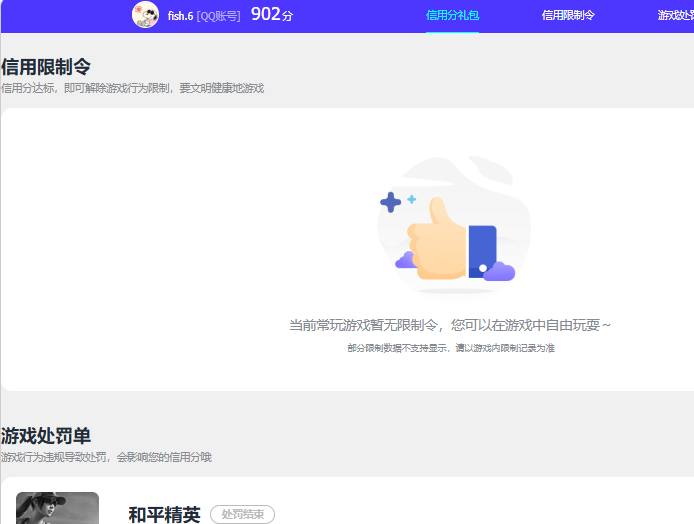This screenshot has height=524, width=694.
Task: Click the fish.6 user avatar
Action: tap(145, 15)
